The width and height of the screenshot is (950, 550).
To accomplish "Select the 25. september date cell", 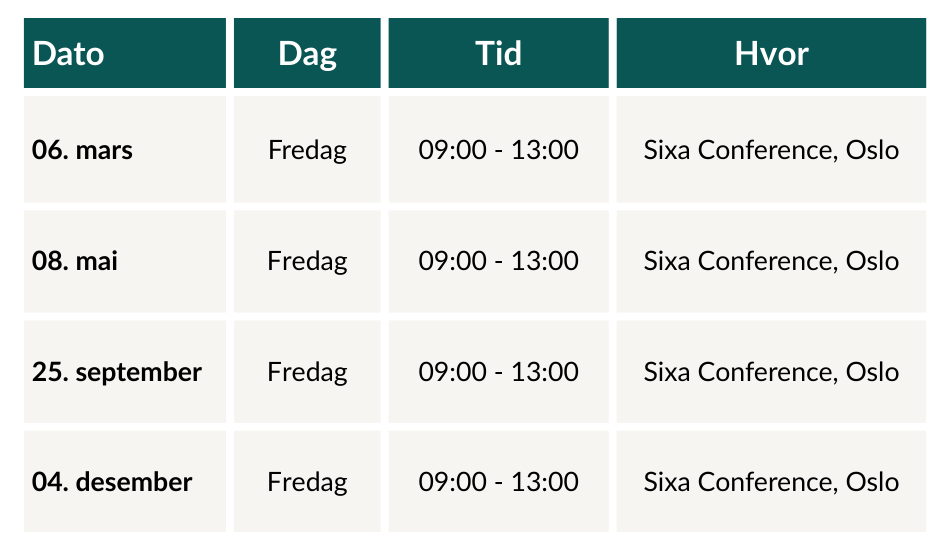I will click(125, 371).
